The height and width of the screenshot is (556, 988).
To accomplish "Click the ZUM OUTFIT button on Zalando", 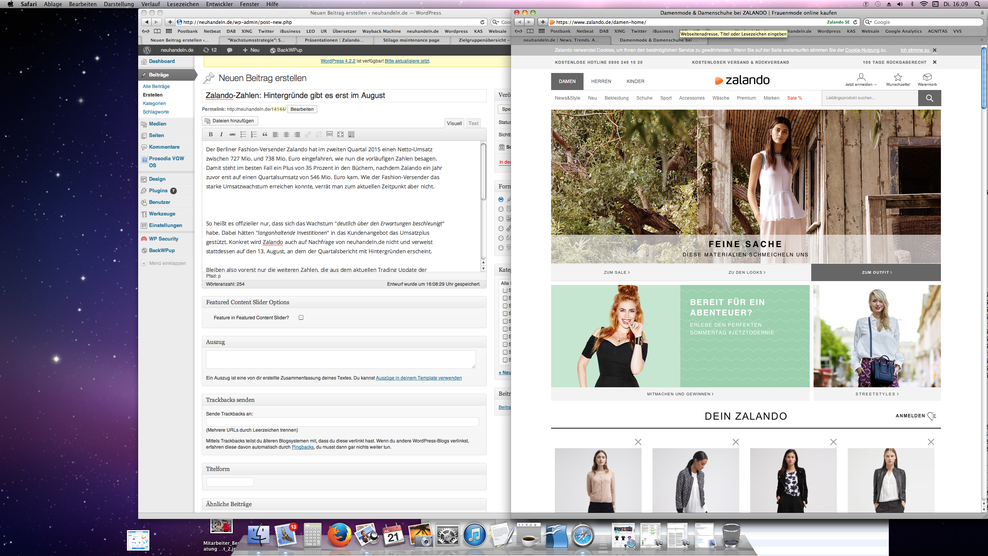I will pos(876,272).
